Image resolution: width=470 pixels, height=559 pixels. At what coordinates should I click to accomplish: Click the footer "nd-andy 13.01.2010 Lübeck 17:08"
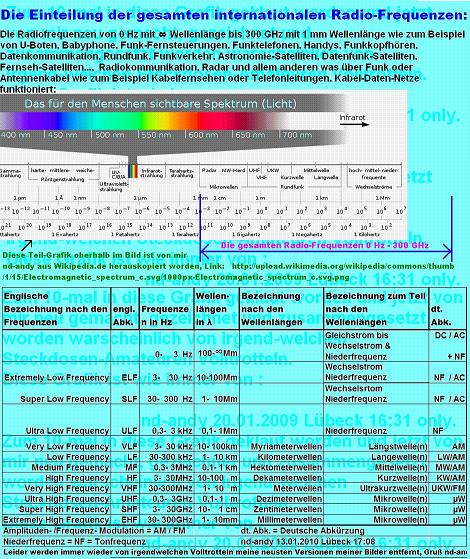308,542
